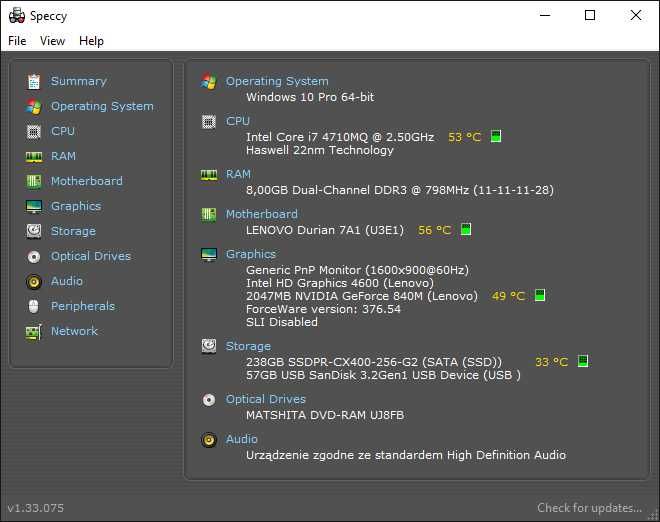
Task: Click the green temperature indicator next to 56 °C
Action: 466,229
